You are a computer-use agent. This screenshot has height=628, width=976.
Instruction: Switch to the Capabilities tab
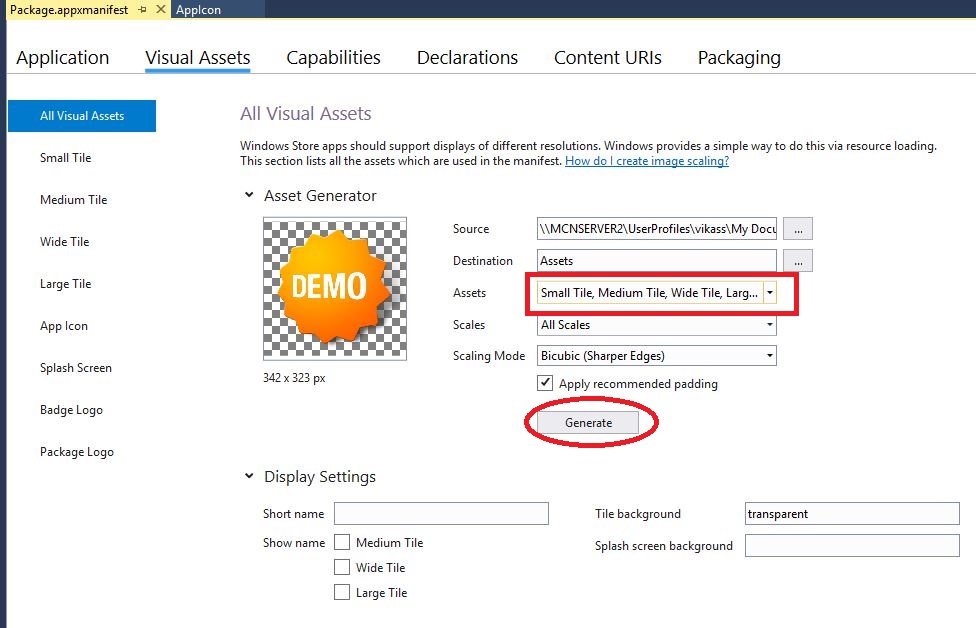333,58
